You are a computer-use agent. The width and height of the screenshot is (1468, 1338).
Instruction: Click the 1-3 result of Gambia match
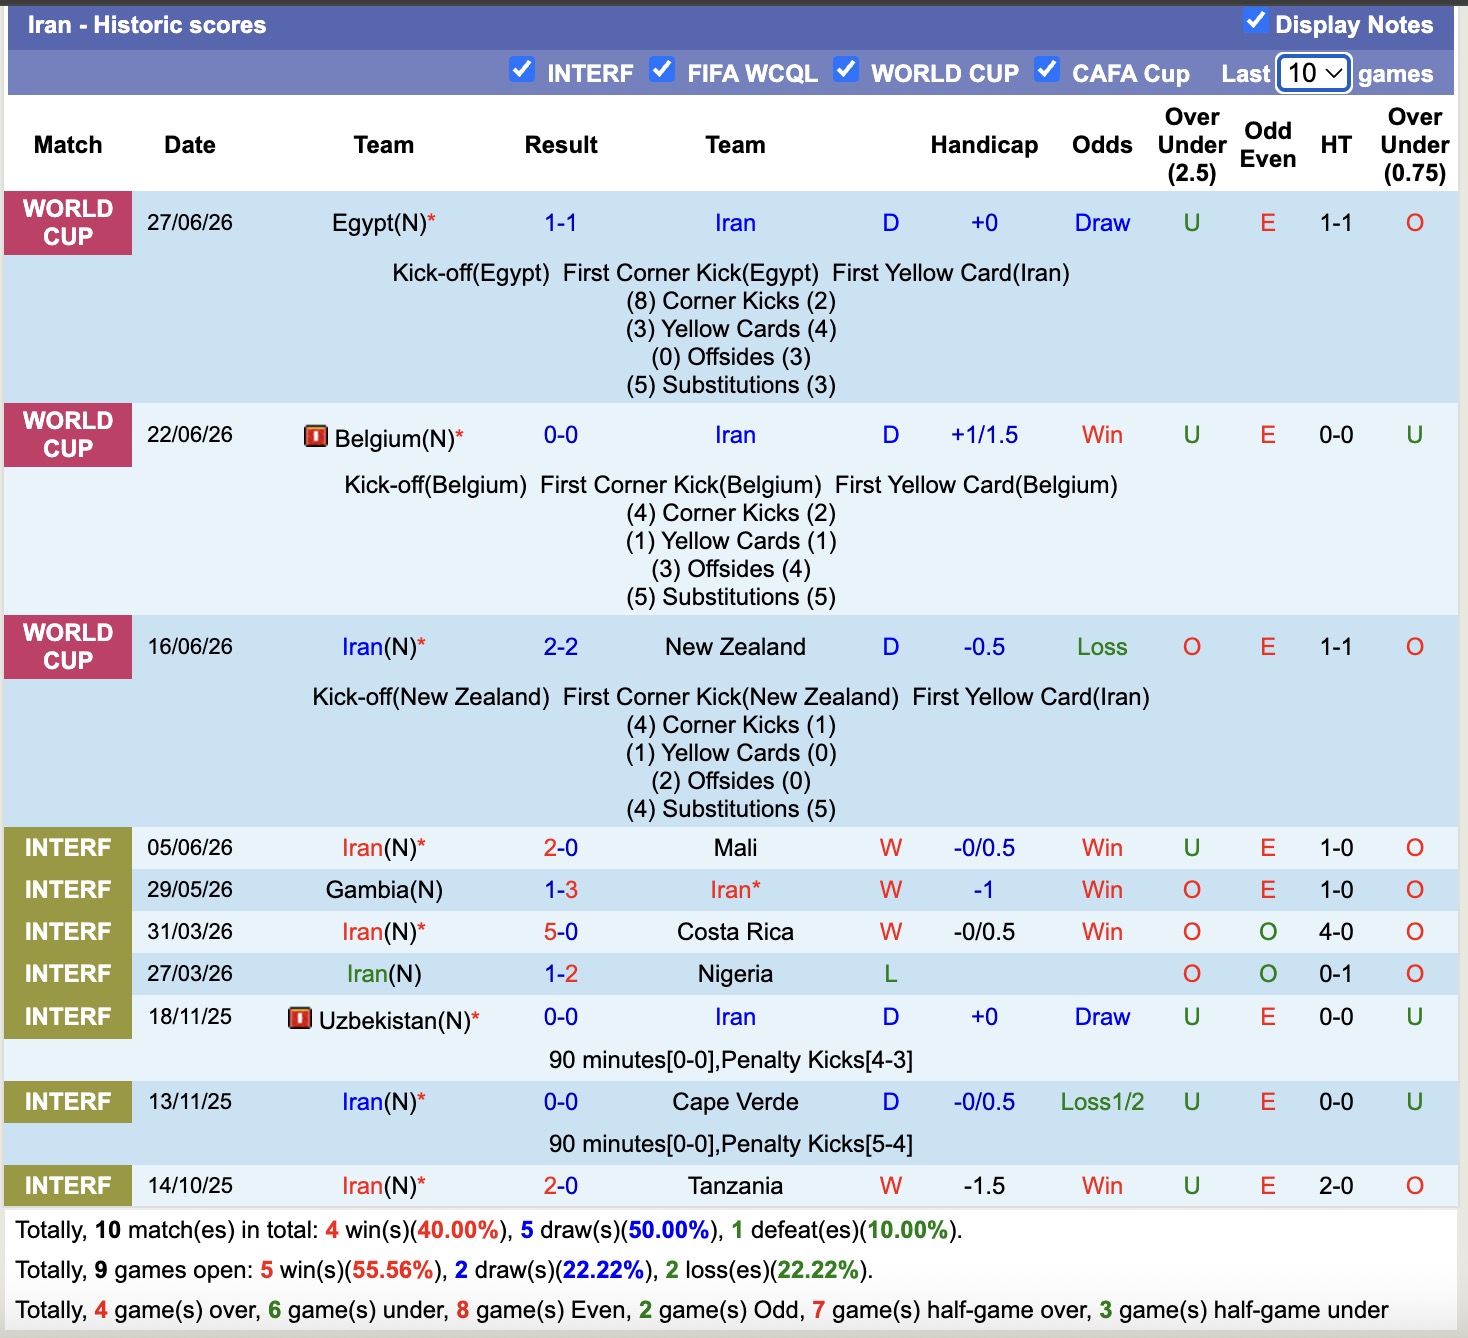tap(561, 890)
